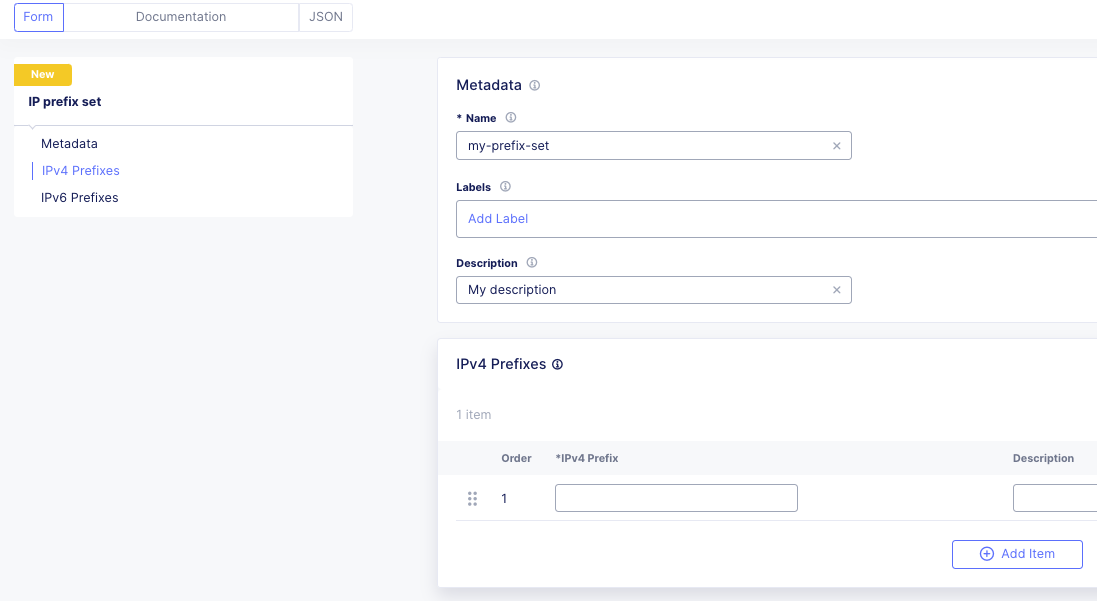Focus the IPv4 Prefix input for row 1
Screen dimensions: 1097x601
tap(676, 497)
